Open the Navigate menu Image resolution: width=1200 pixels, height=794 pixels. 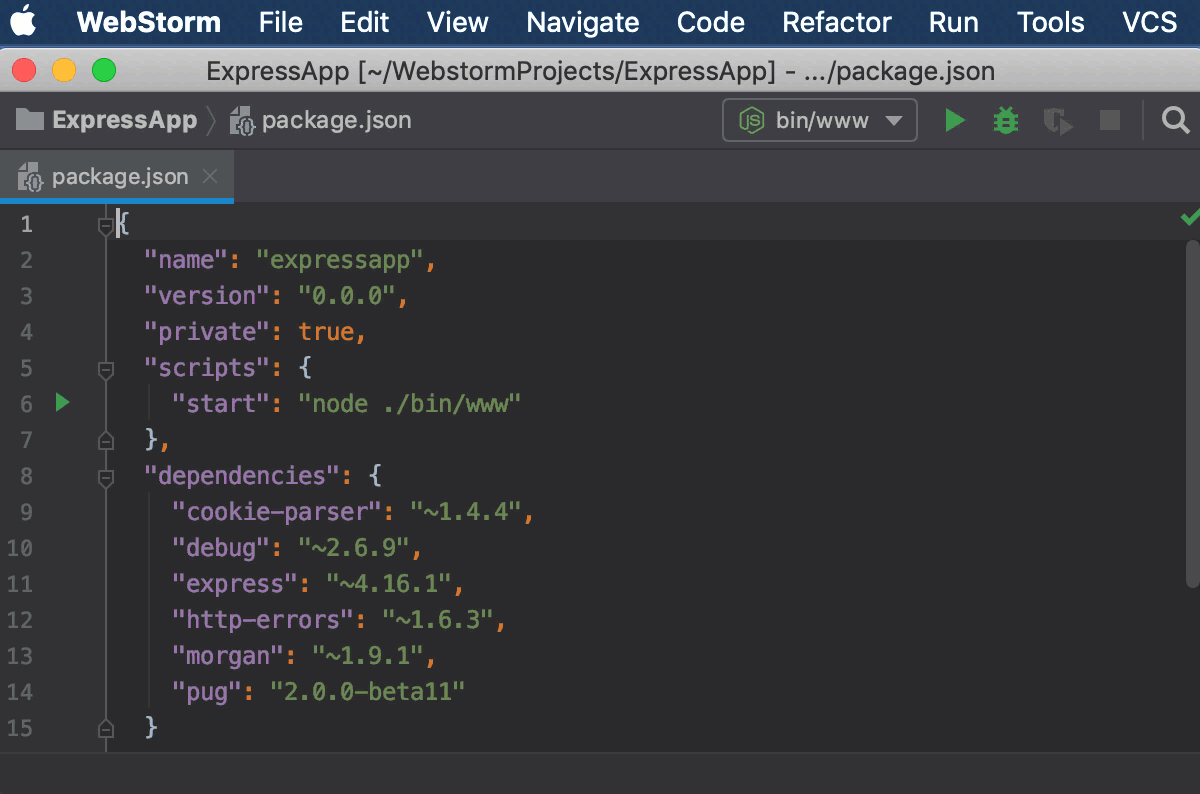583,22
